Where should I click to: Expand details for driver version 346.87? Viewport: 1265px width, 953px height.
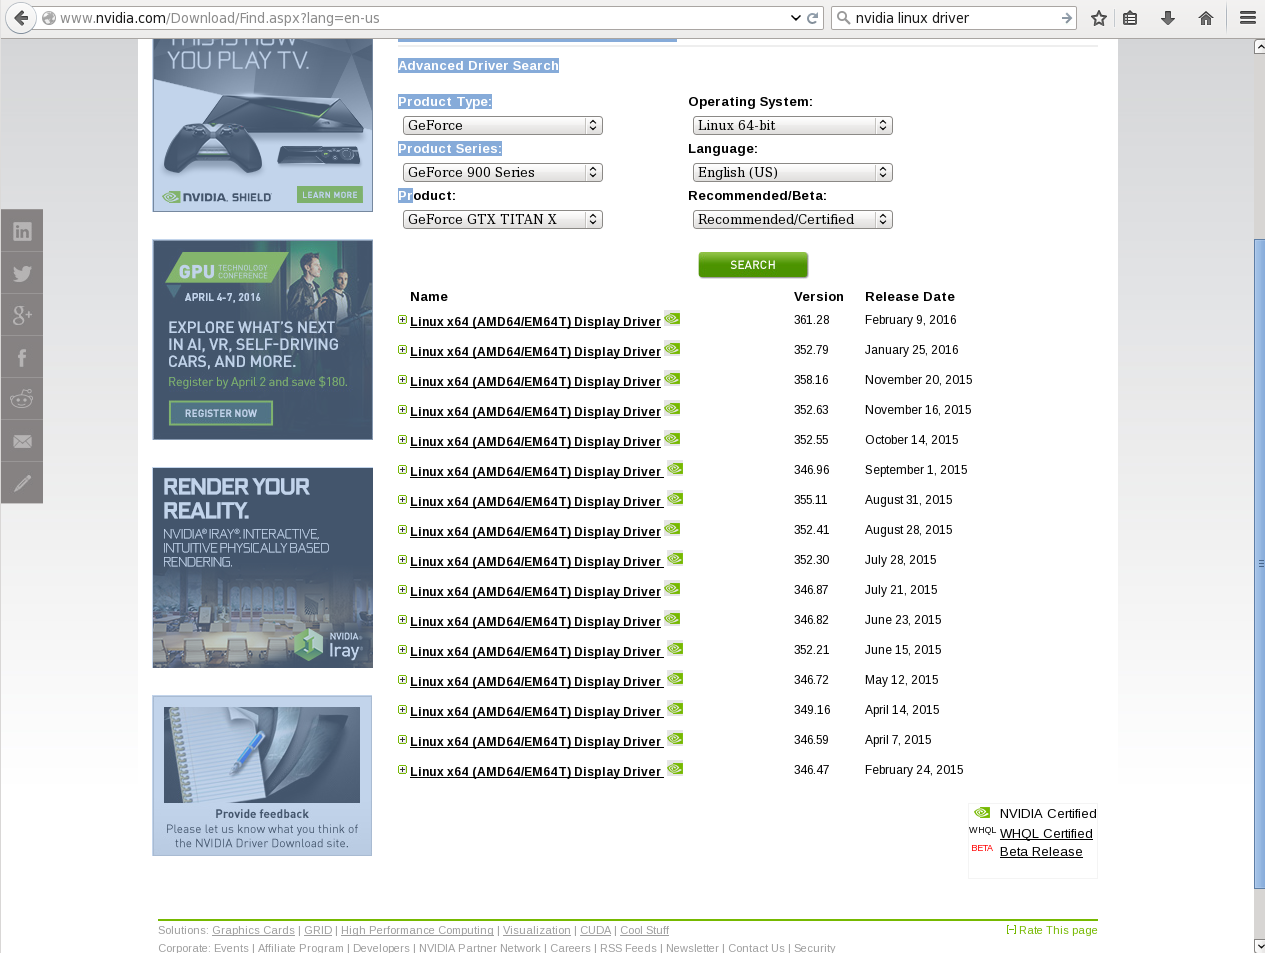pyautogui.click(x=402, y=590)
